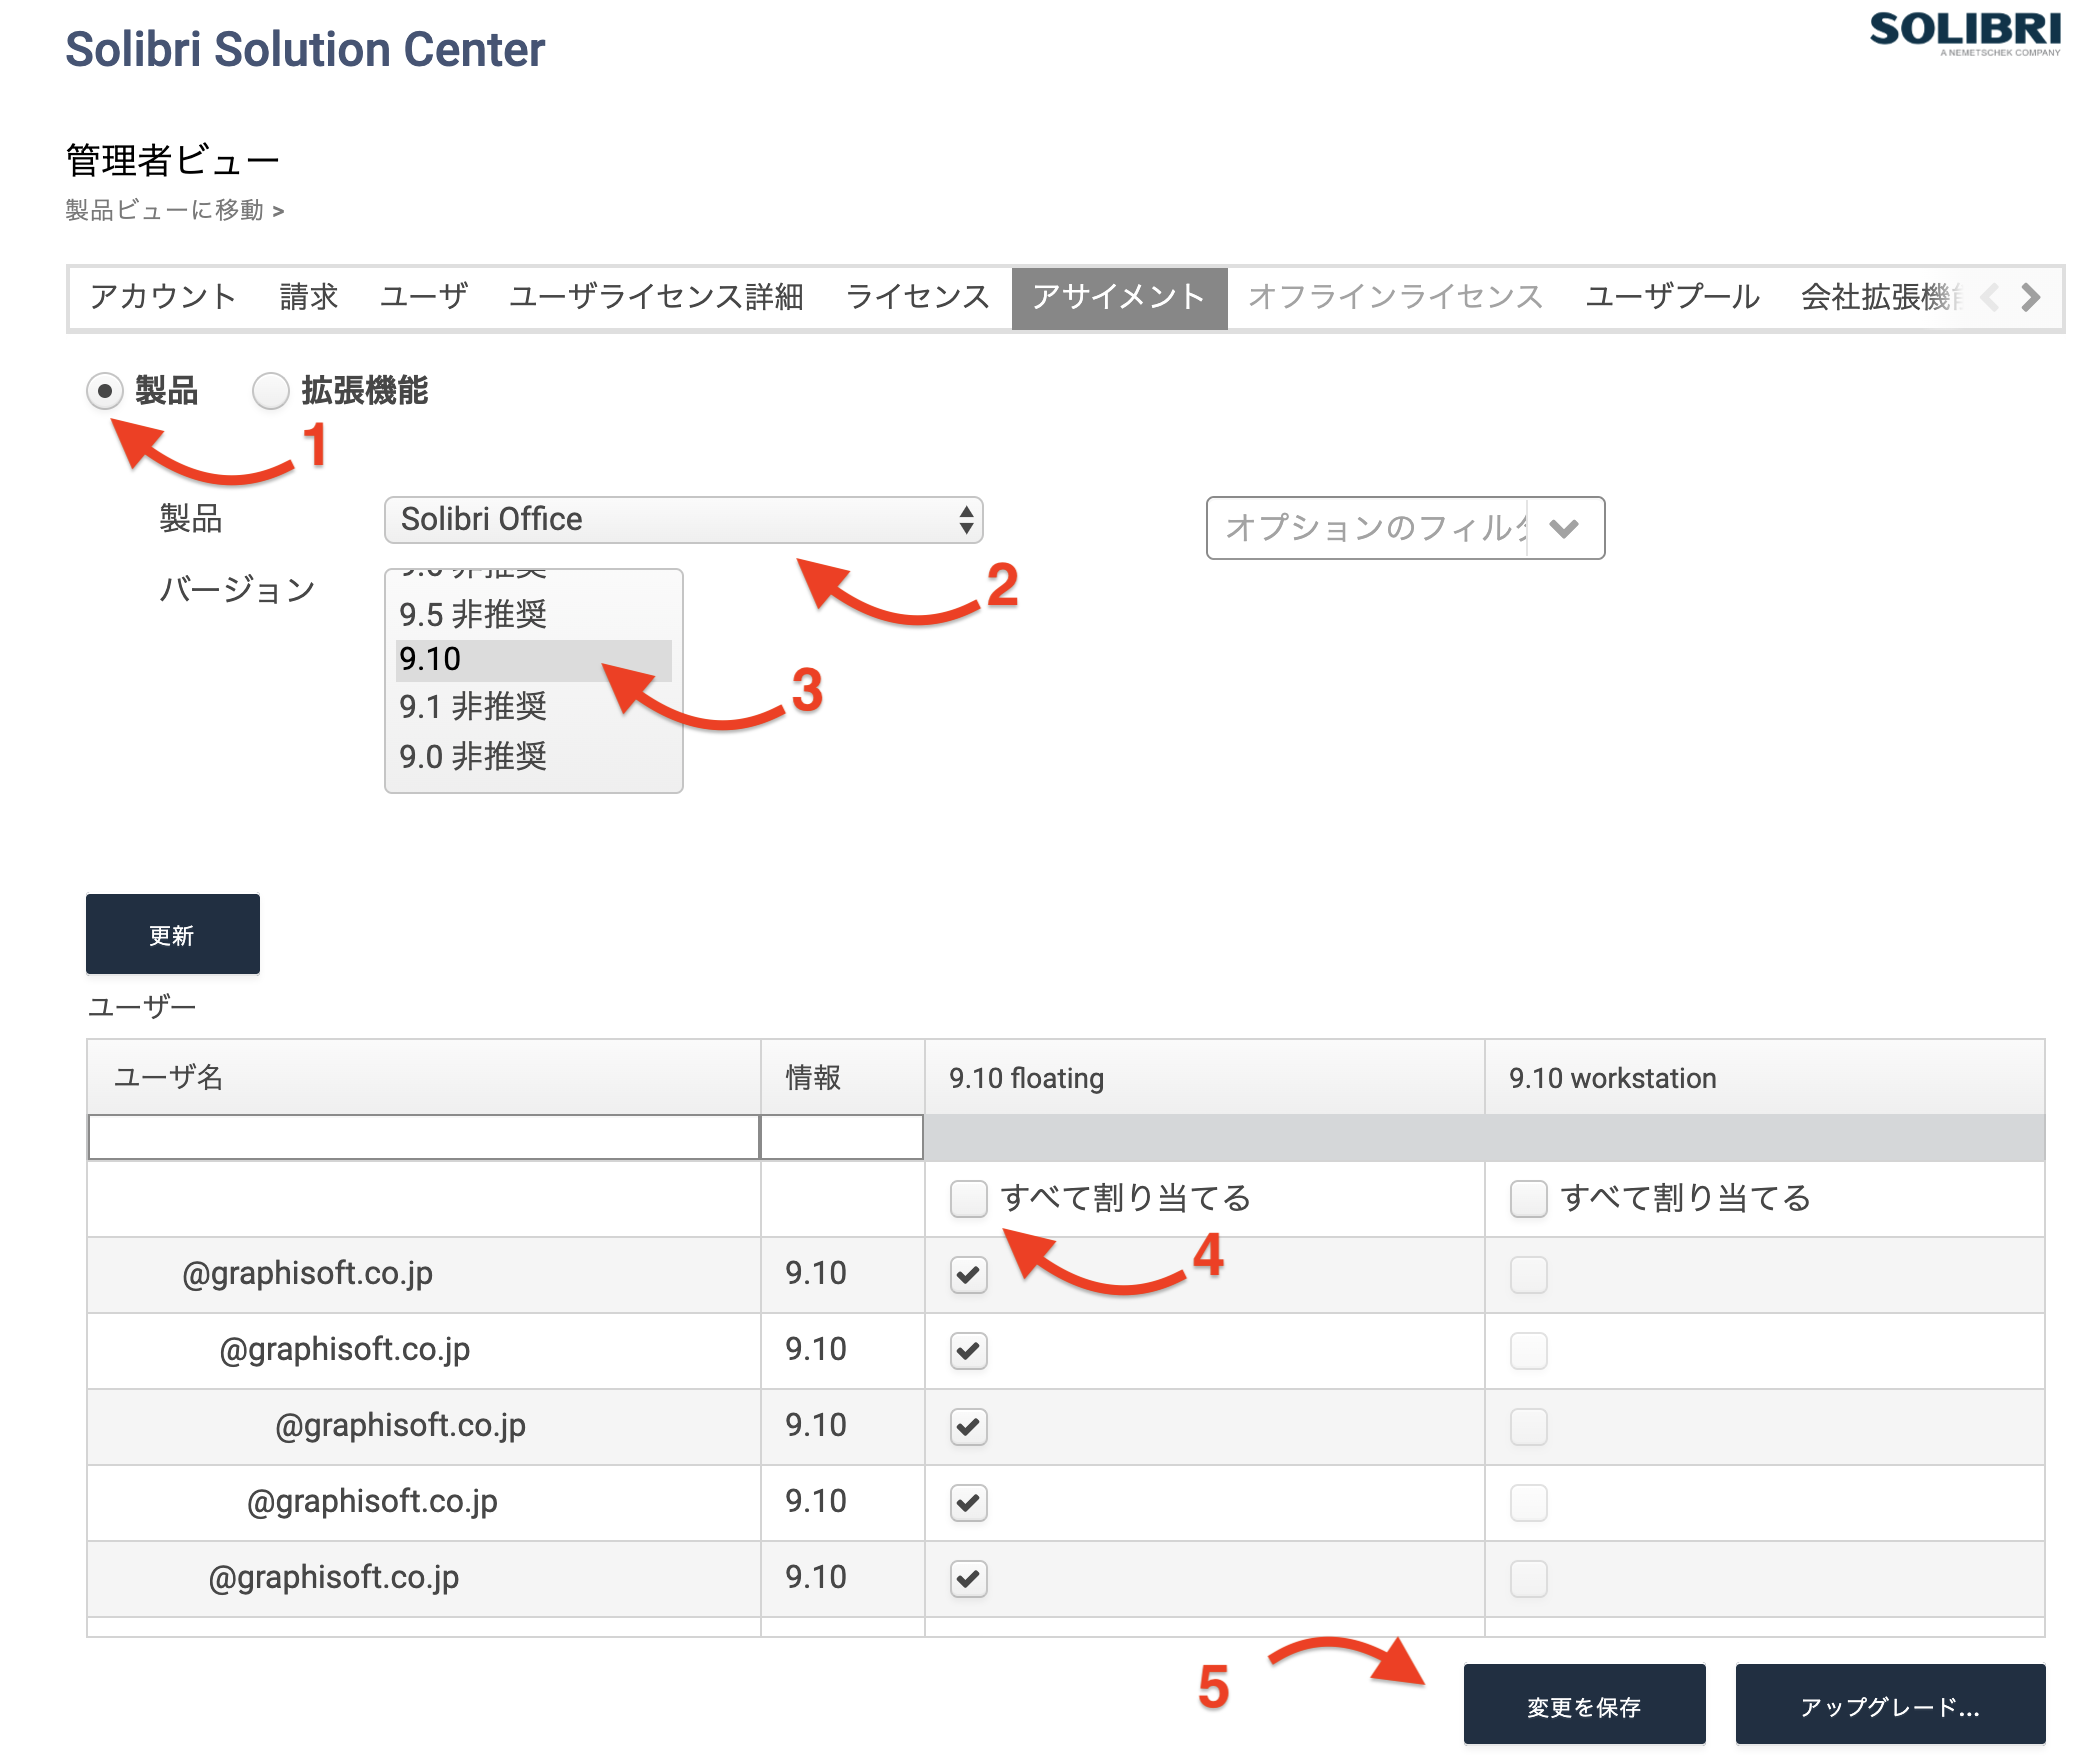Uncheck floating box in third @graphisoft.co.jp row
Image resolution: width=2092 pixels, height=1760 pixels.
968,1427
